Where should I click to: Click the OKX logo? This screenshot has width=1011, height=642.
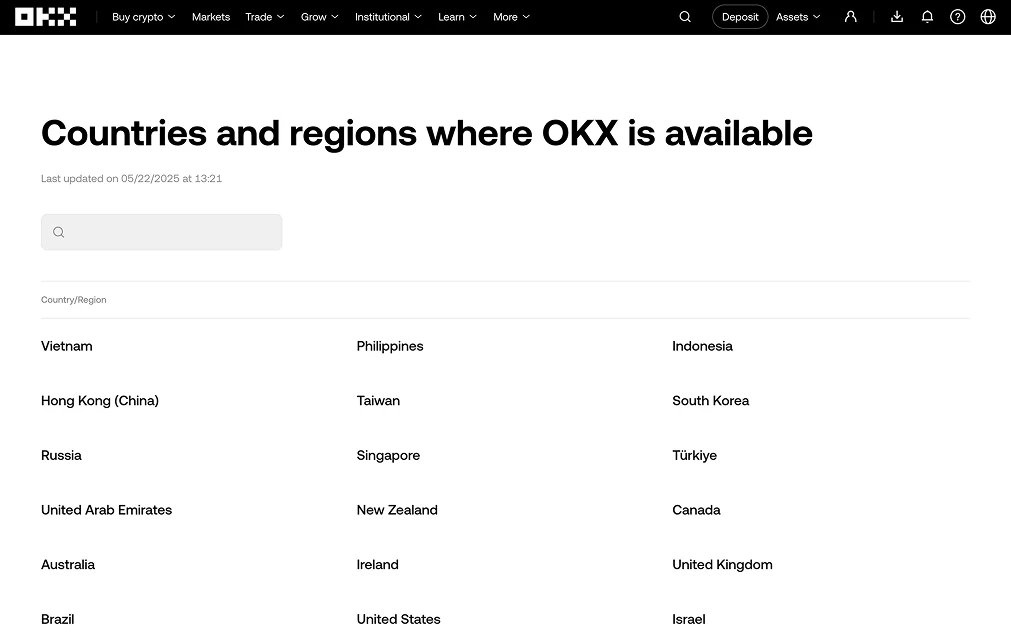click(x=45, y=16)
